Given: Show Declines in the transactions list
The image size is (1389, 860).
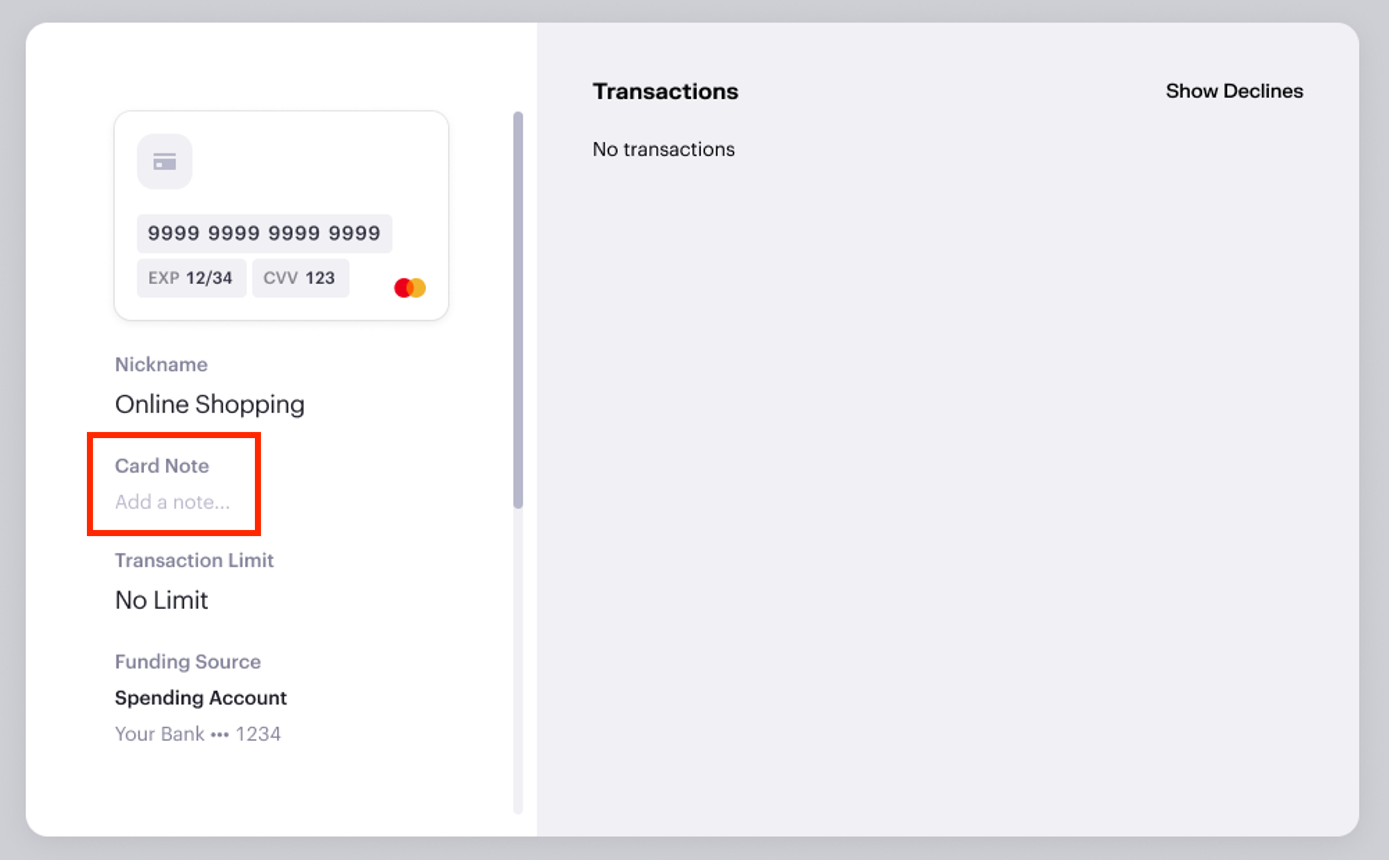Looking at the screenshot, I should (x=1234, y=91).
